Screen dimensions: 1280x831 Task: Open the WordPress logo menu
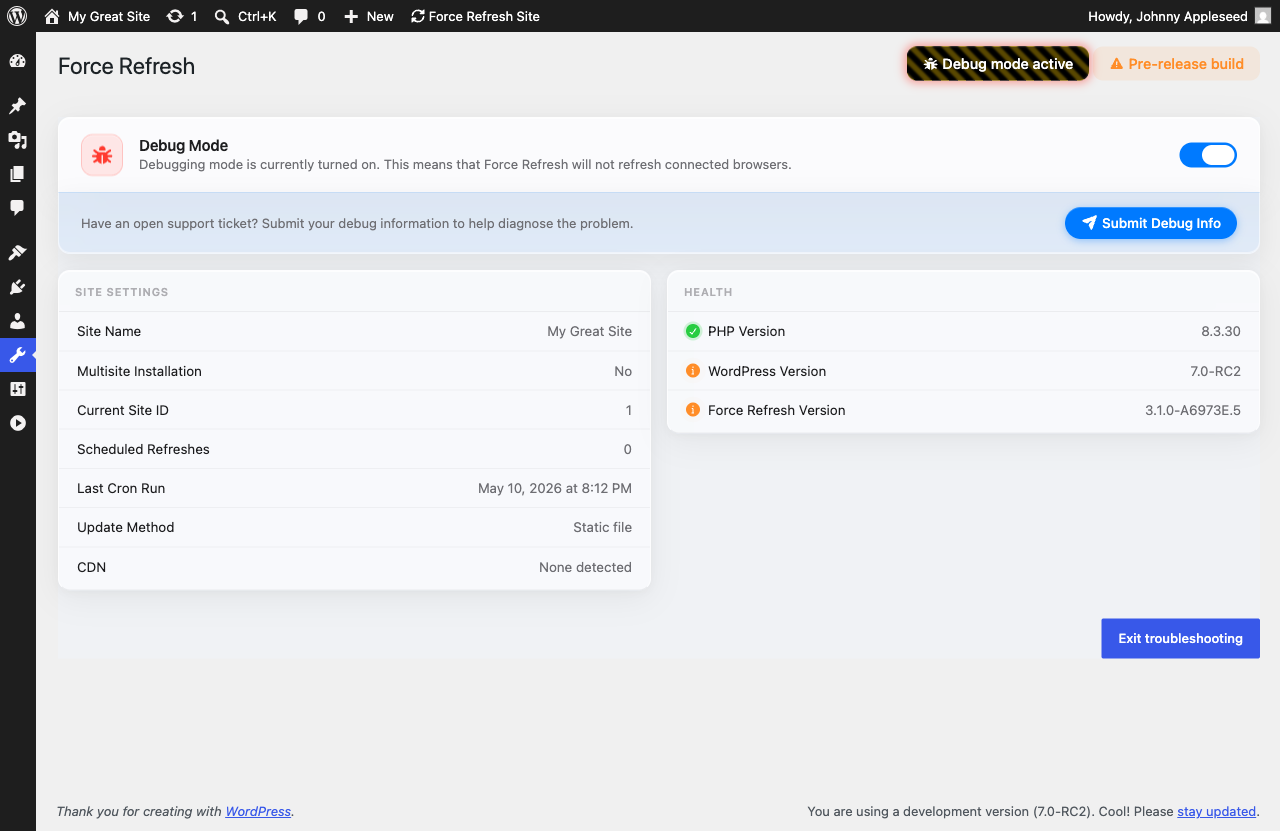point(17,16)
